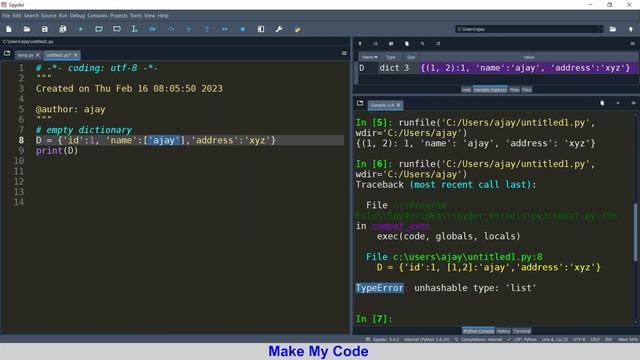Open a file with the folder icon
The height and width of the screenshot is (360, 640).
[x=27, y=29]
